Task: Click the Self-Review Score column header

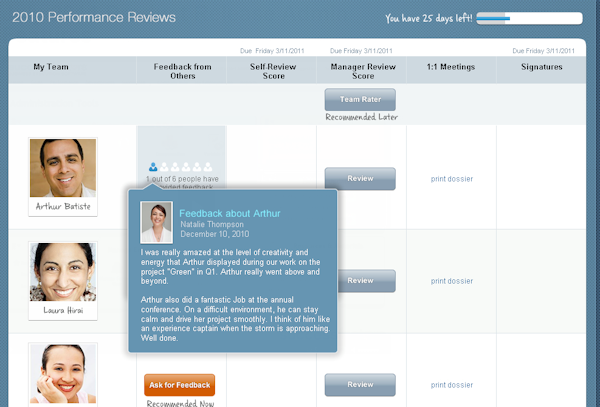Action: pos(273,71)
